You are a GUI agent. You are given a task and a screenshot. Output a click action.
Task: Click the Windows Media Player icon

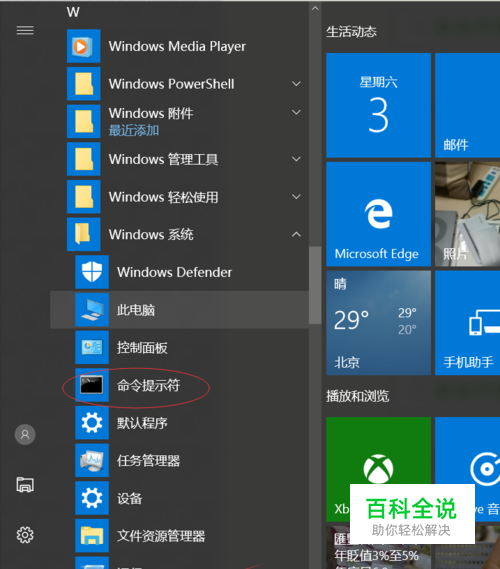point(83,46)
